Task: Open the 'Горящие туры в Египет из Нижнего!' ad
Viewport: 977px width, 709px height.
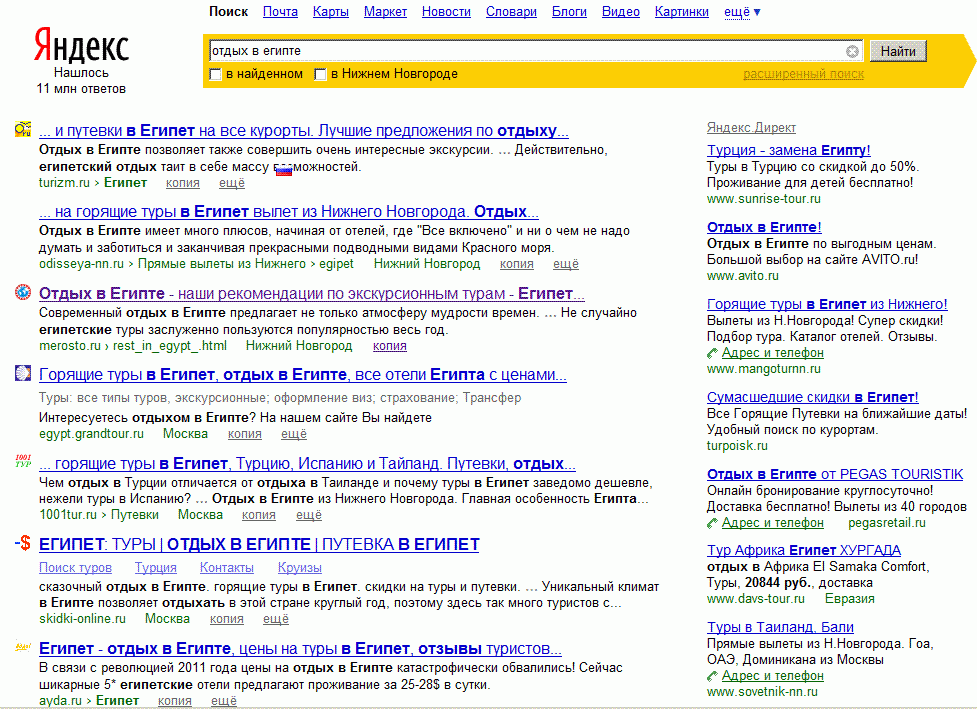Action: pos(827,305)
